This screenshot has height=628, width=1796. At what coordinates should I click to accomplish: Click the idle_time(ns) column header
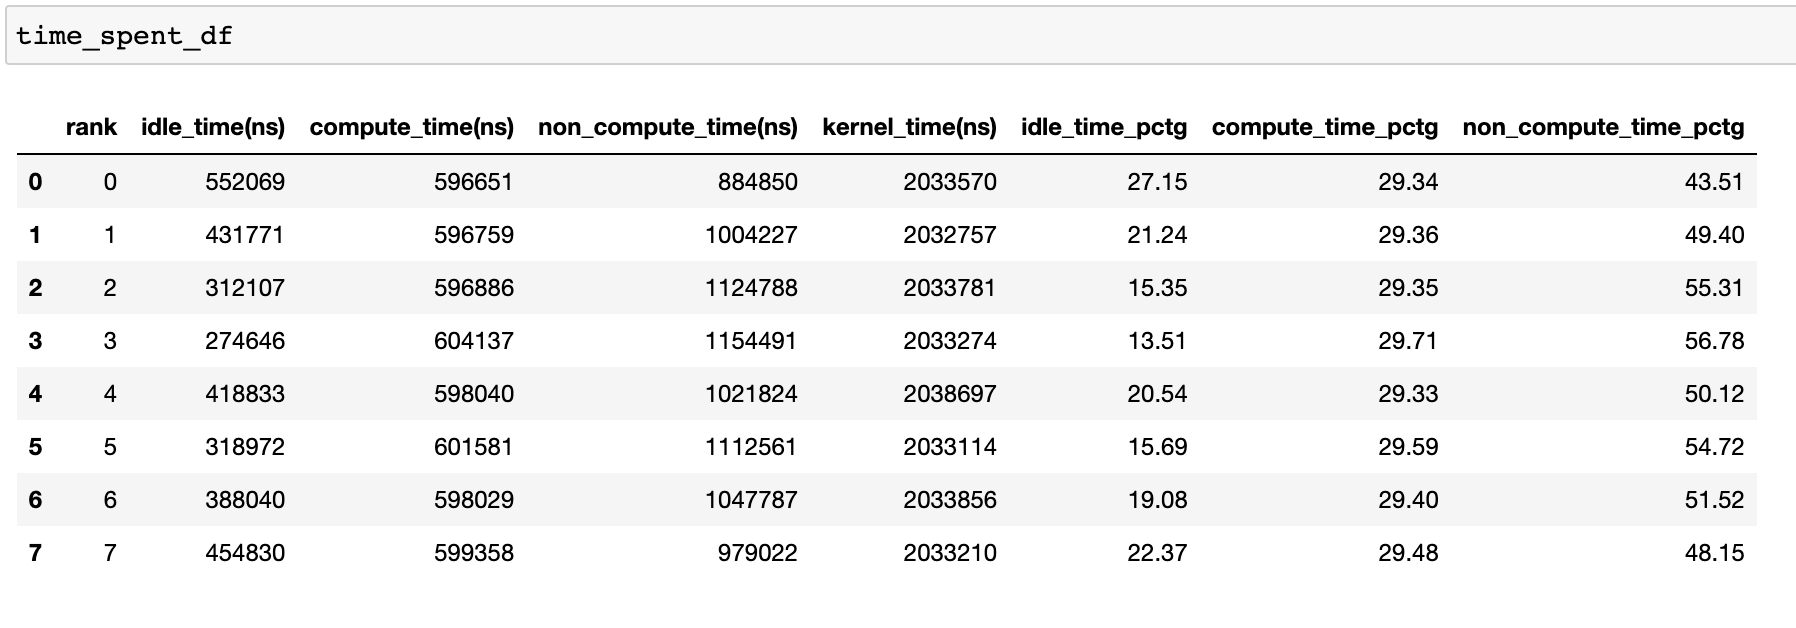(213, 127)
